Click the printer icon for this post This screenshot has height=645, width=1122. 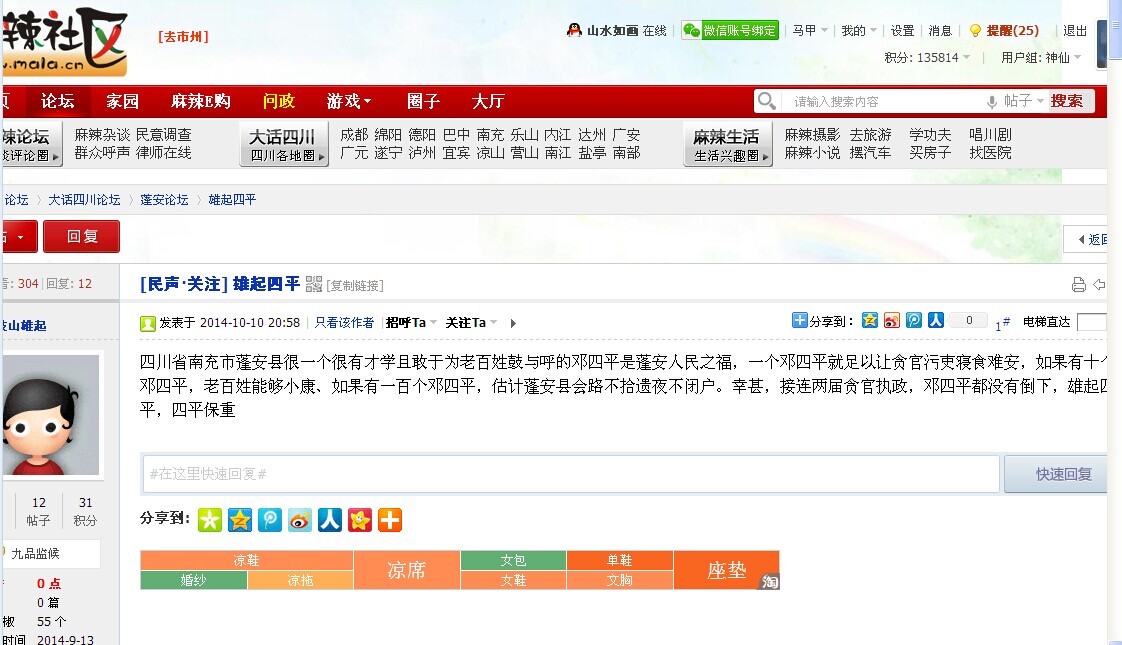coord(1078,285)
